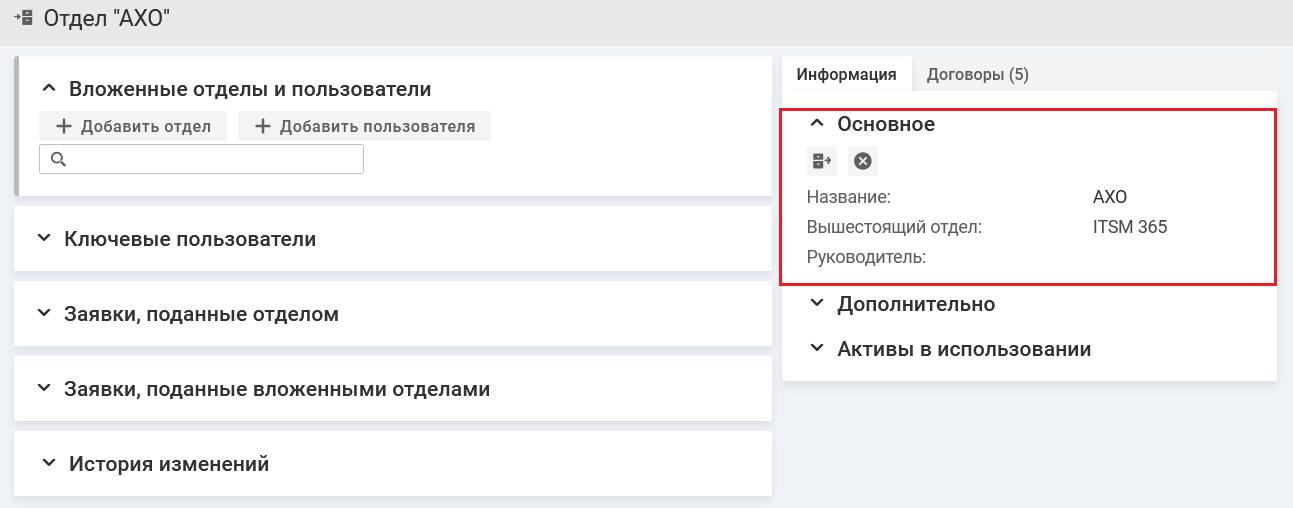The height and width of the screenshot is (508, 1293).
Task: Open the Договоры (5) tab
Action: (977, 74)
